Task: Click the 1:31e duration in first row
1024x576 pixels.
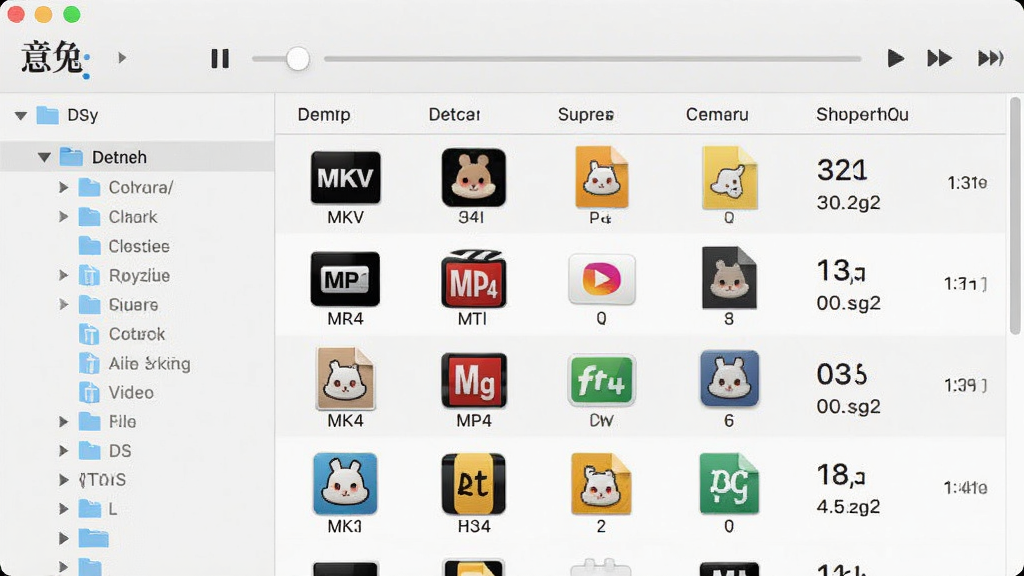Action: coord(967,183)
